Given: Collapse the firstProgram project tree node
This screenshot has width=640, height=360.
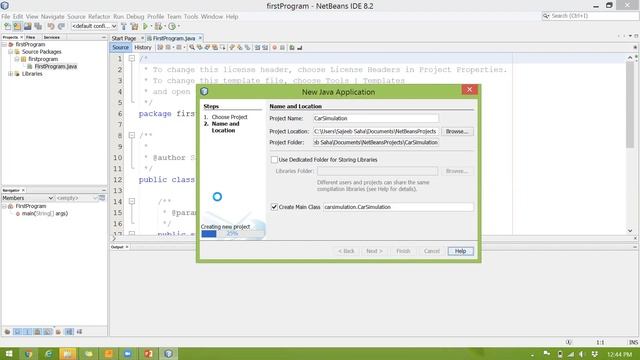Looking at the screenshot, I should (4, 44).
